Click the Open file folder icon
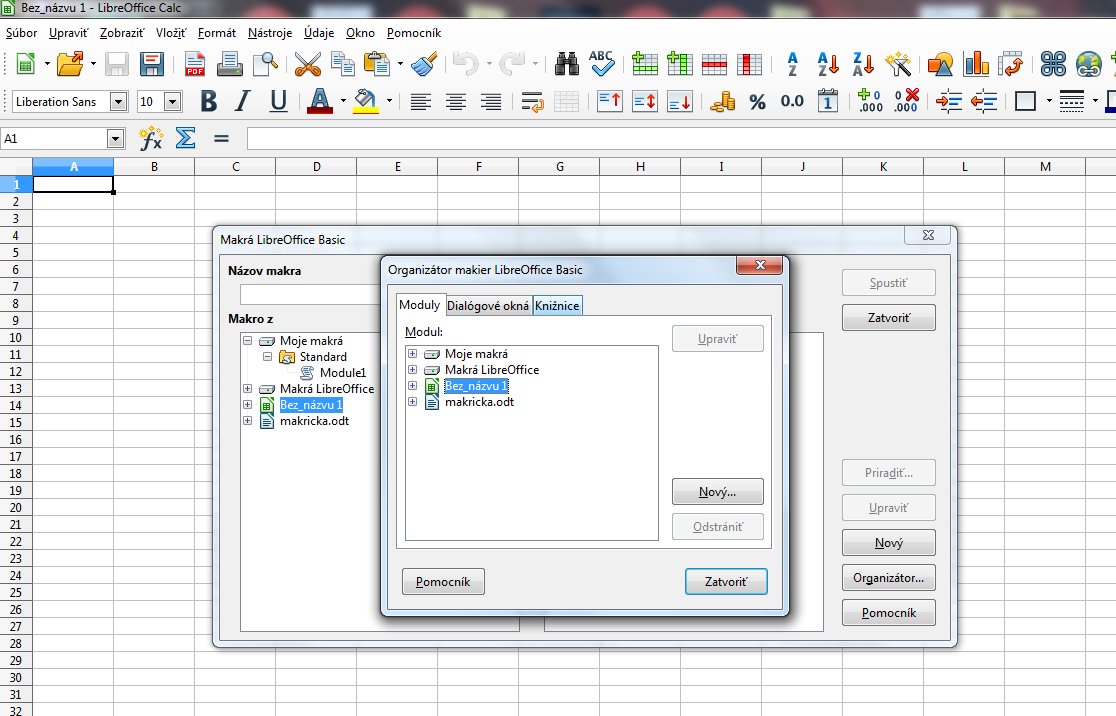This screenshot has width=1116, height=716. pos(70,64)
